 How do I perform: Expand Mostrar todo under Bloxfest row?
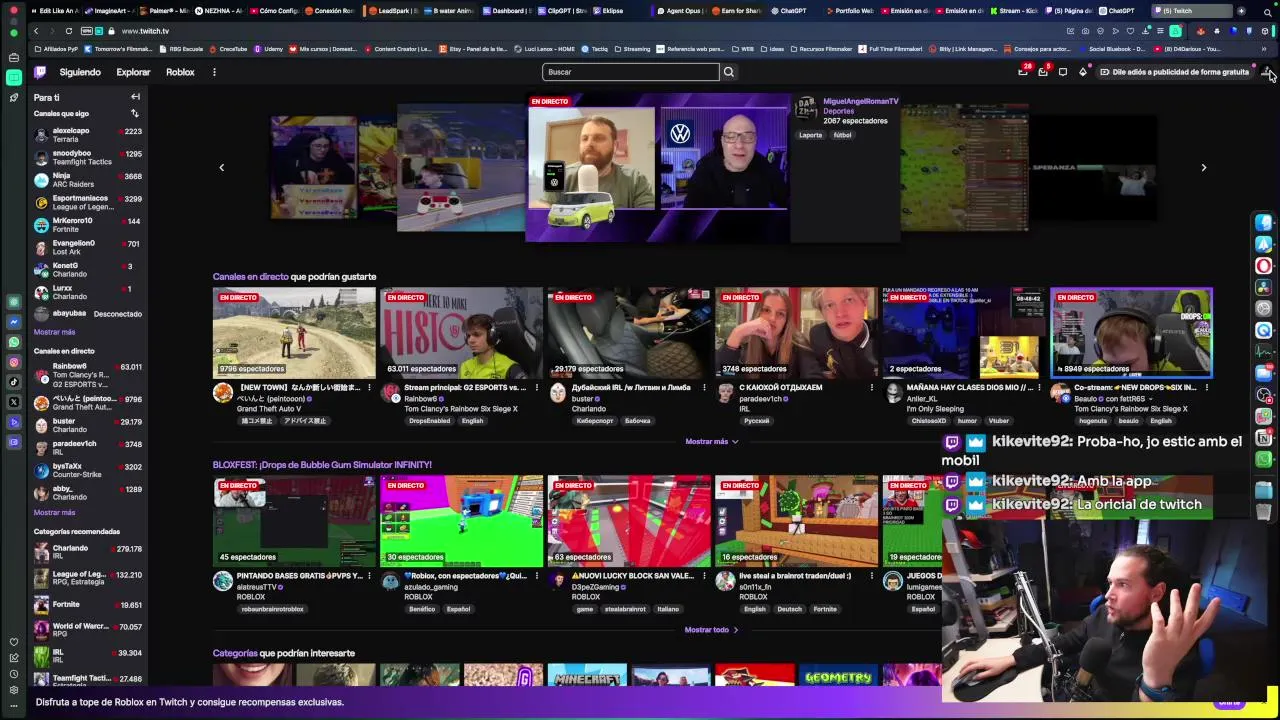click(x=711, y=630)
